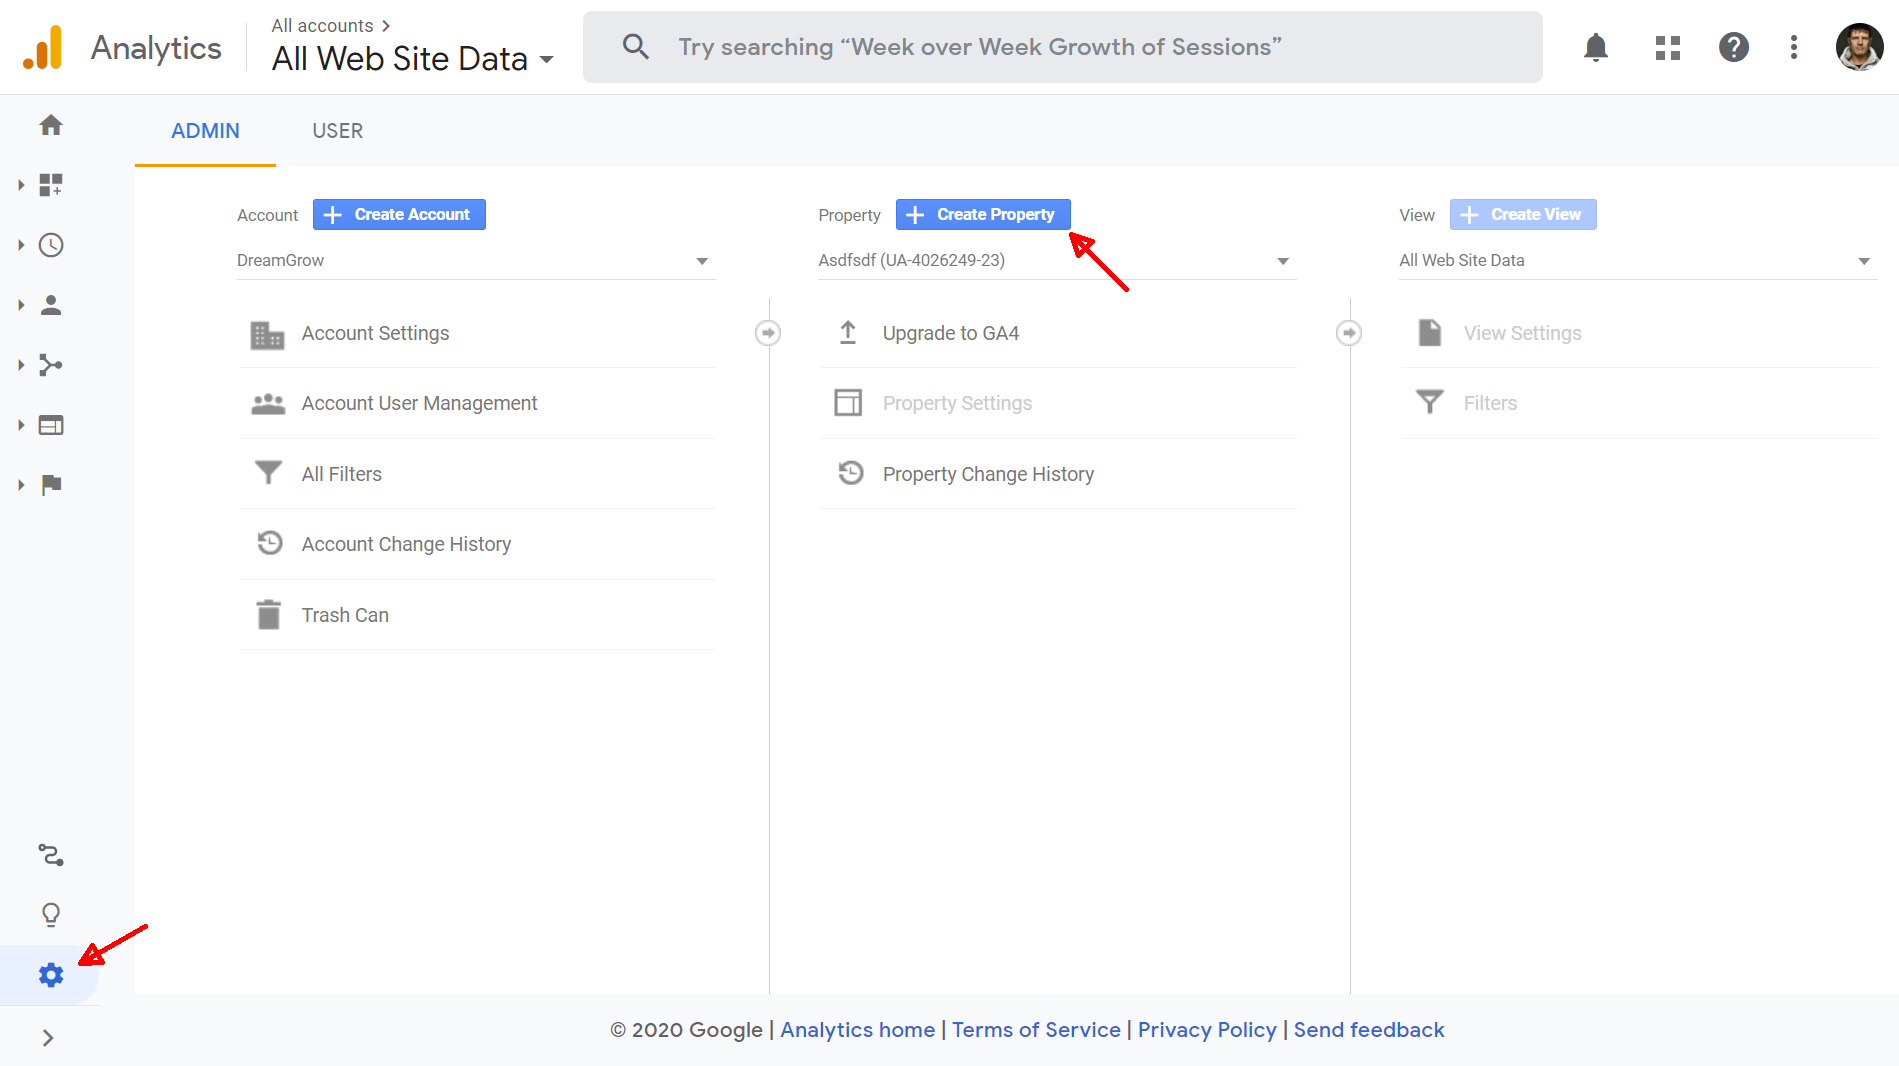Image resolution: width=1899 pixels, height=1066 pixels.
Task: Open the Discover lightbulb icon
Action: coord(51,914)
